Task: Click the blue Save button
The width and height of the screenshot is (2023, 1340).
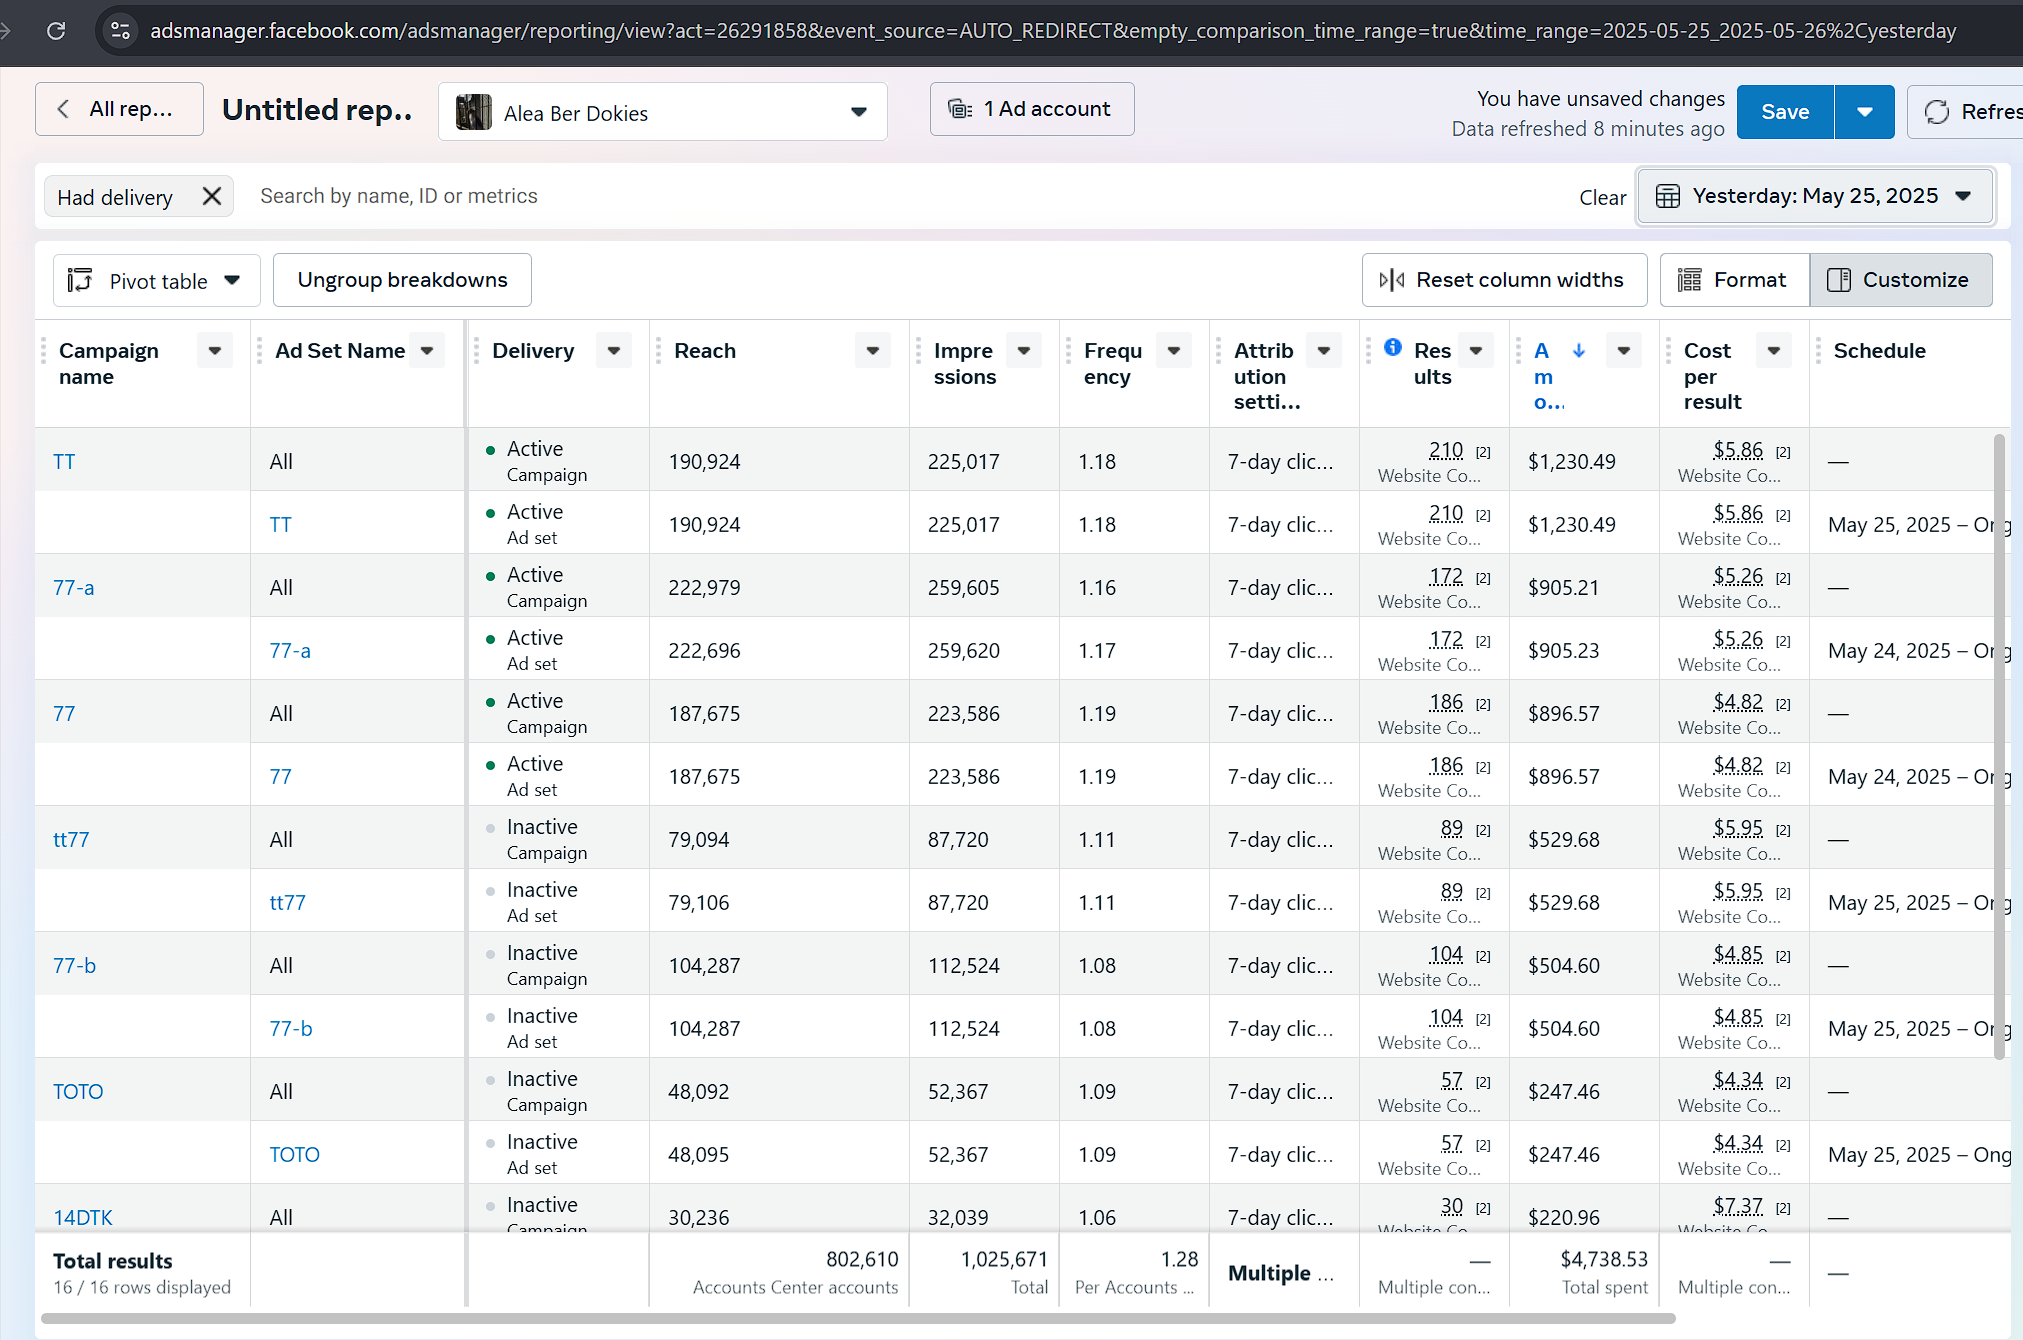Action: [1784, 112]
